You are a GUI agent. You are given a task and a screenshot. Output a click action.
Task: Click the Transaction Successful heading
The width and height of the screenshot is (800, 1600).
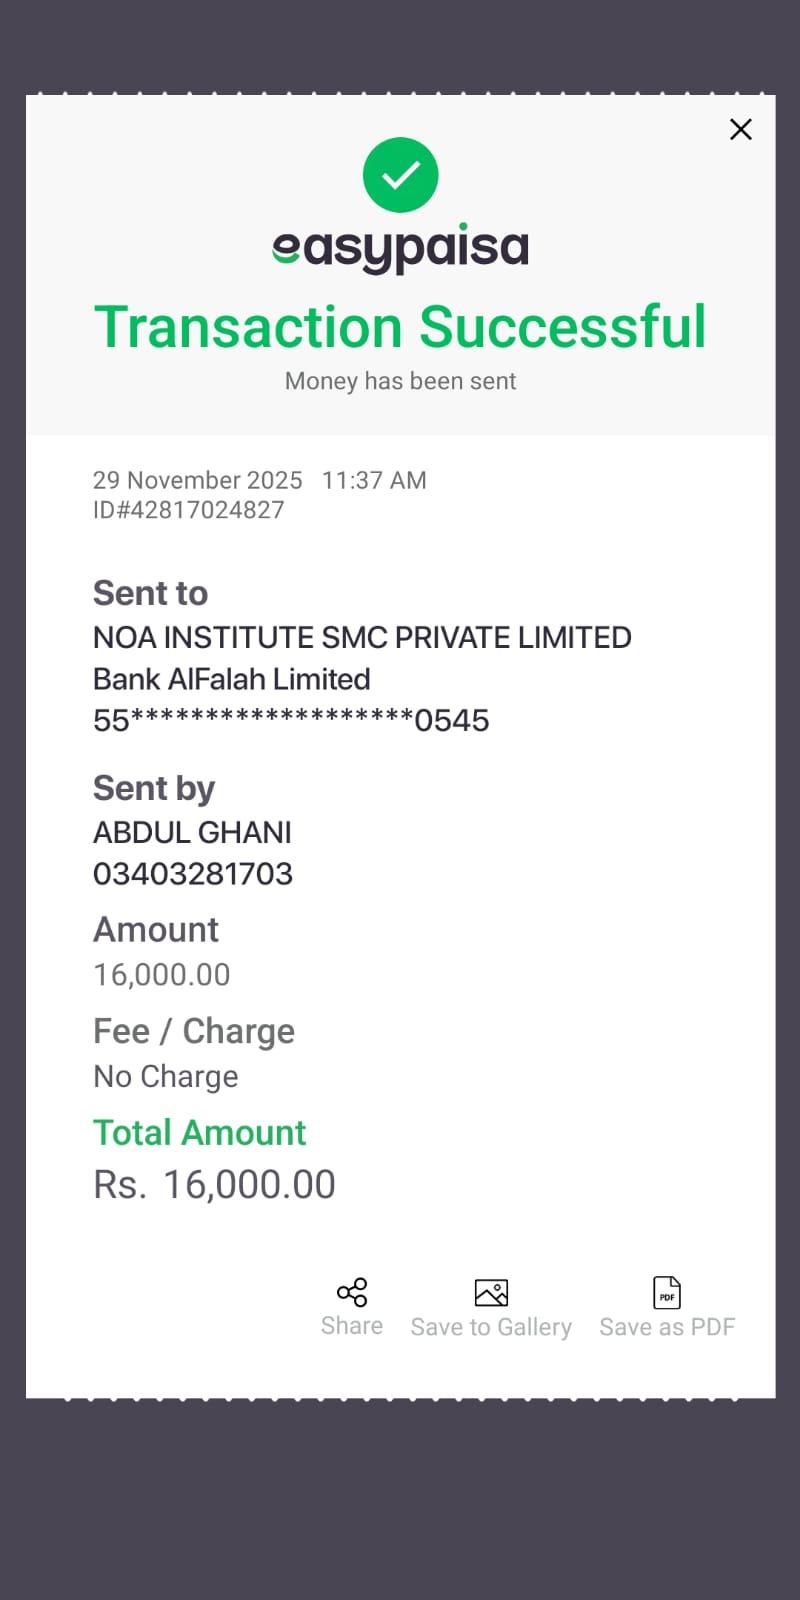click(x=400, y=327)
